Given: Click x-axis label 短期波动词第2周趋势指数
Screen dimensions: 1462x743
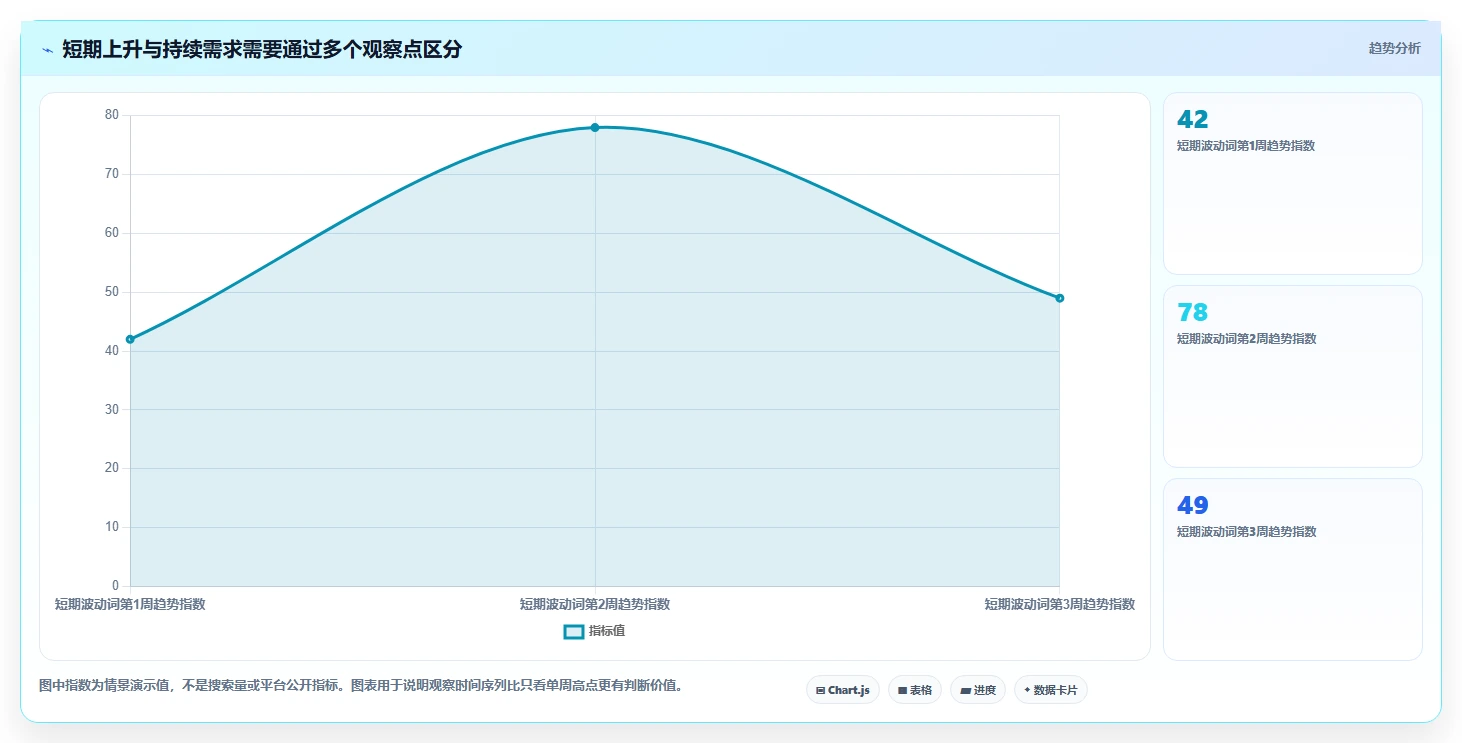Looking at the screenshot, I should [x=595, y=604].
